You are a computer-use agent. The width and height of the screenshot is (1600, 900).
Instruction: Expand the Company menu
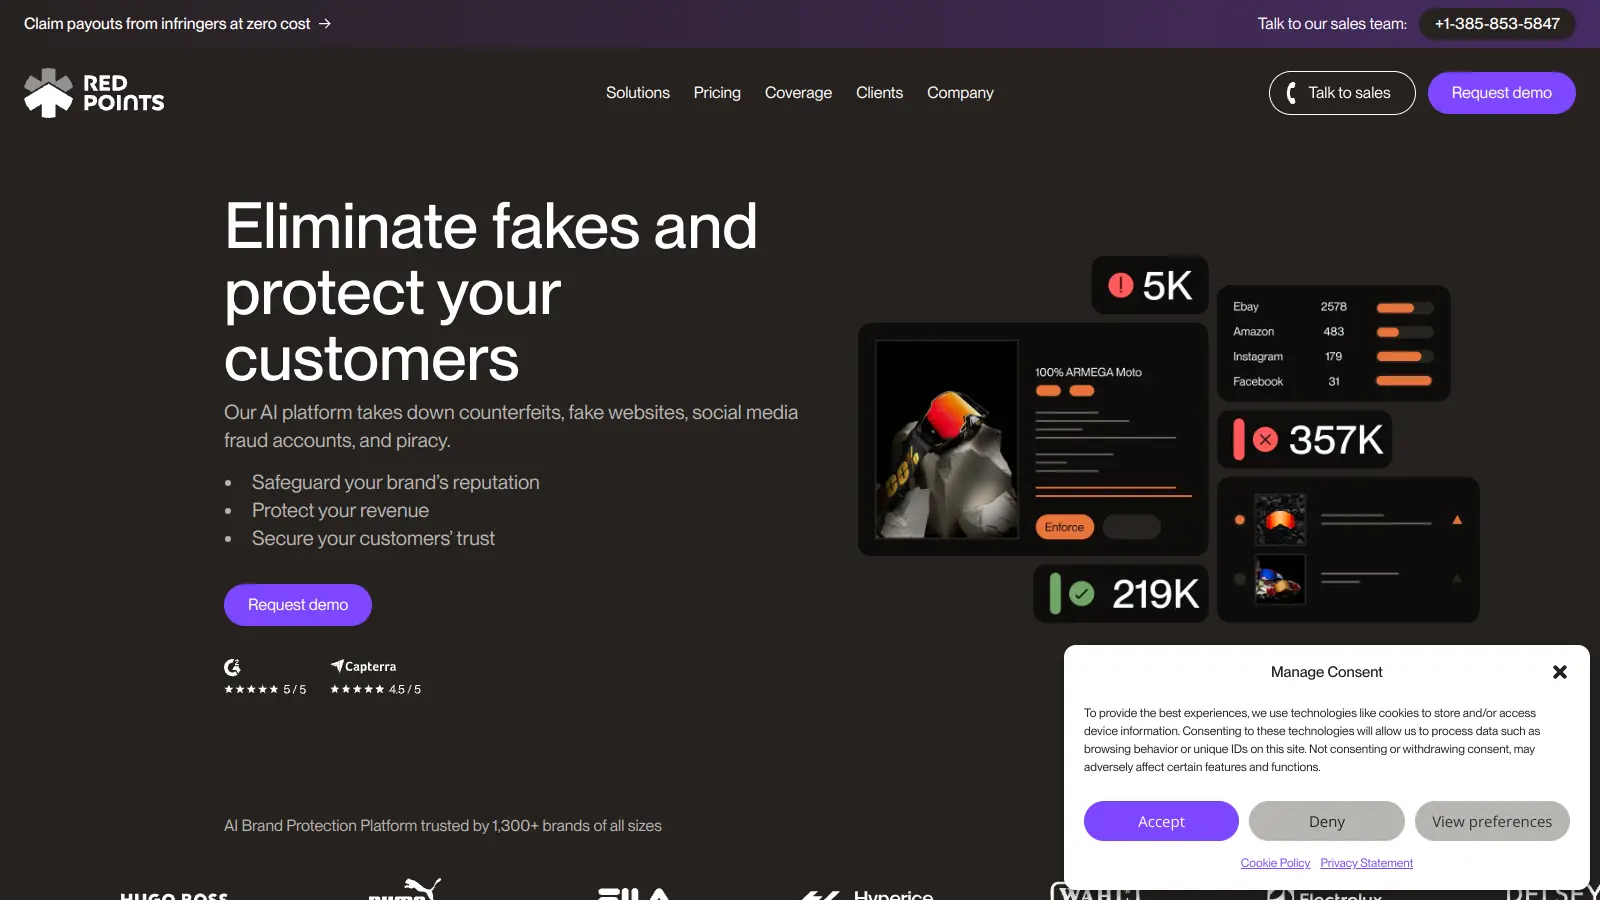click(x=960, y=93)
